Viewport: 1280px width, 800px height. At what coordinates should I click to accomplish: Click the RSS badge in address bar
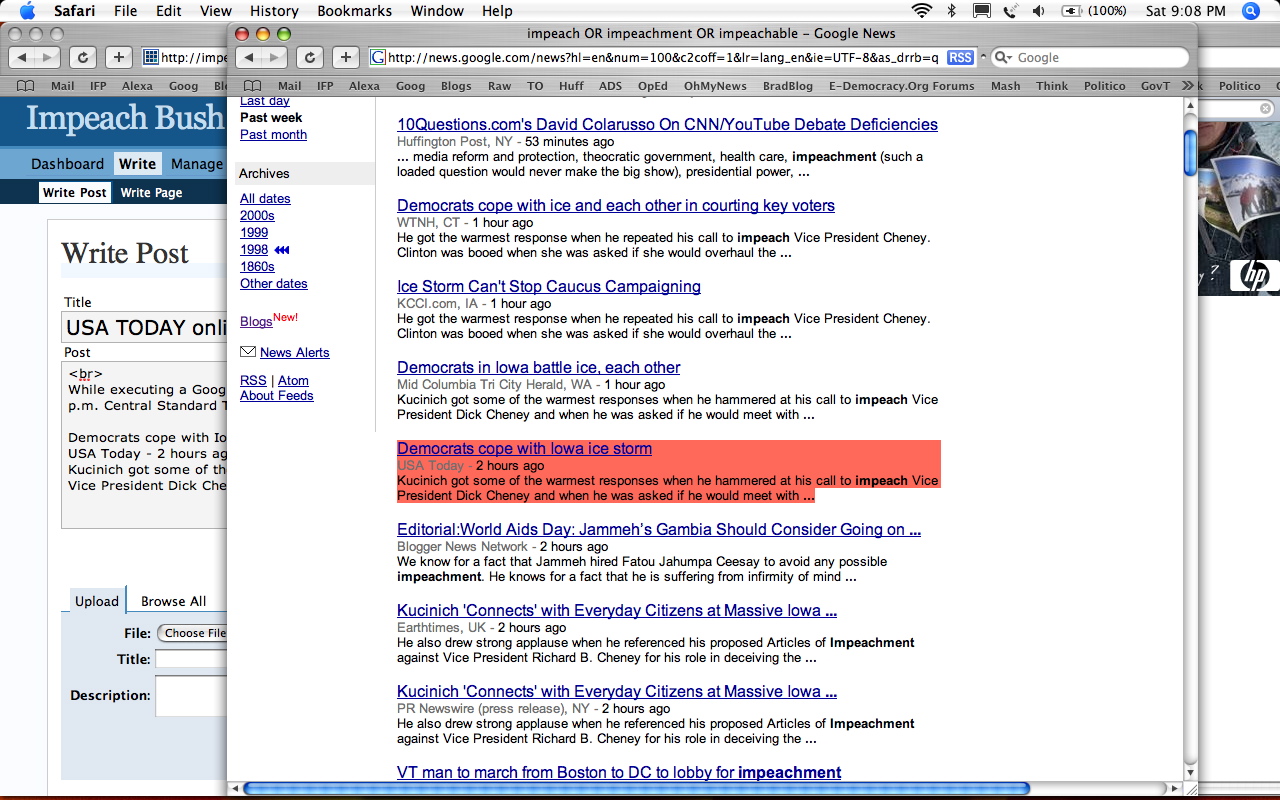tap(960, 58)
